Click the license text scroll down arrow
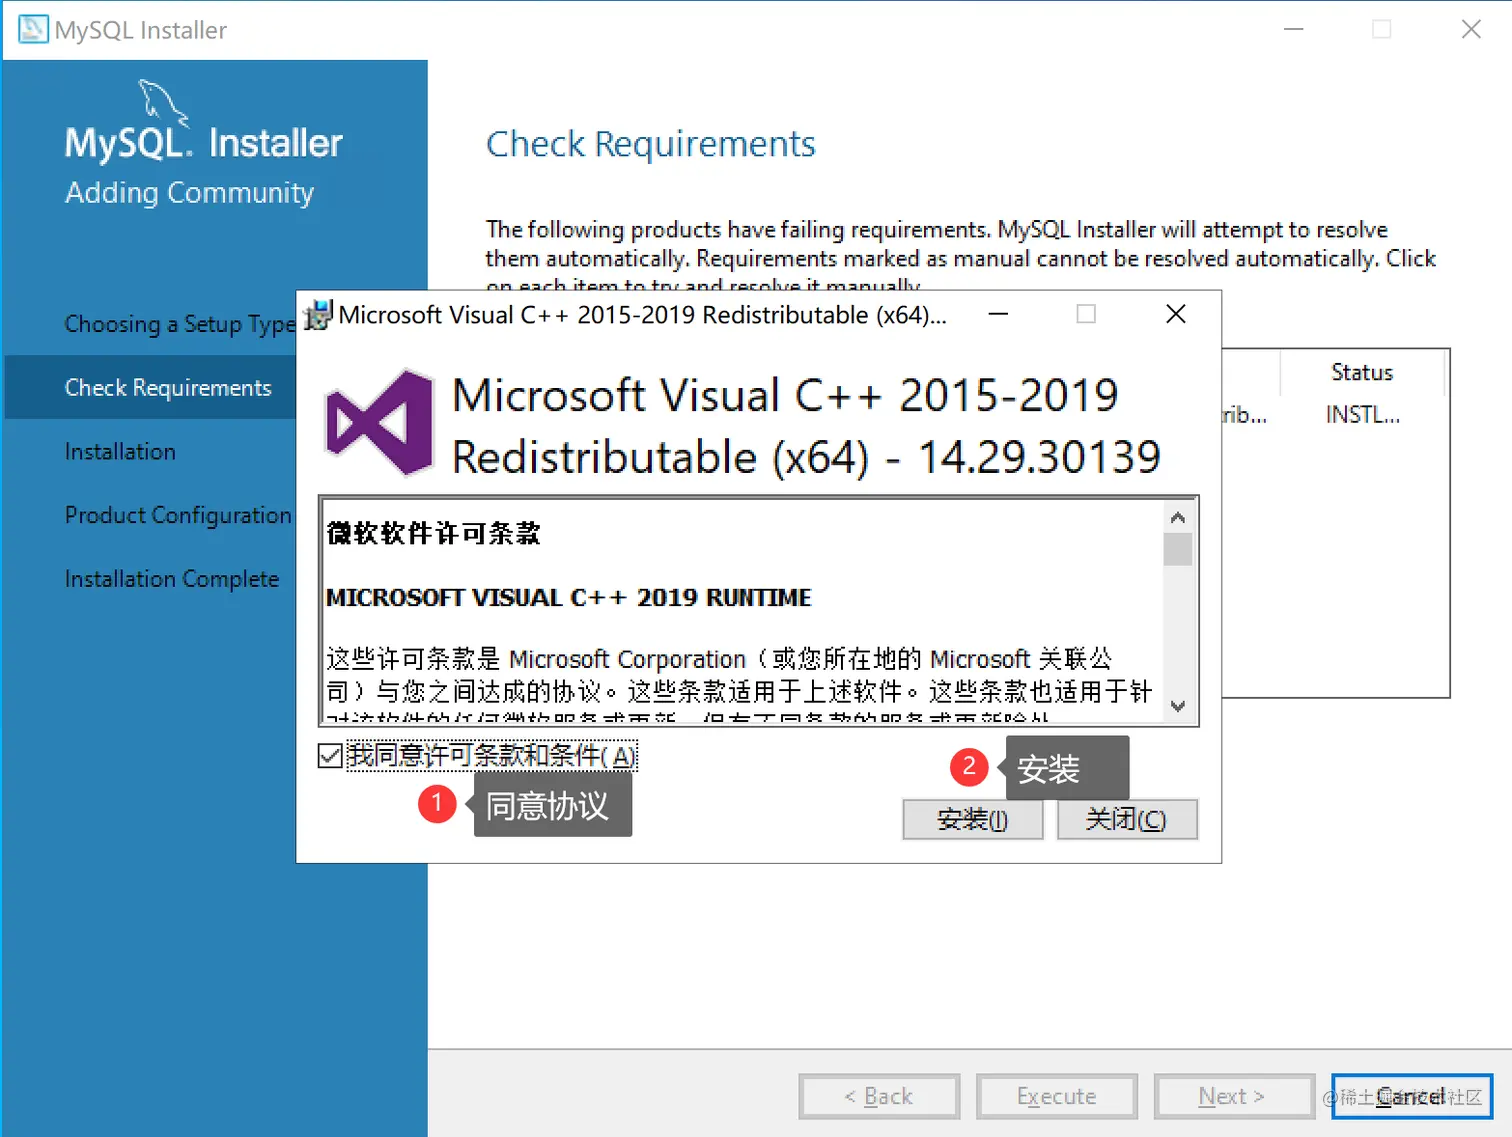 coord(1178,706)
